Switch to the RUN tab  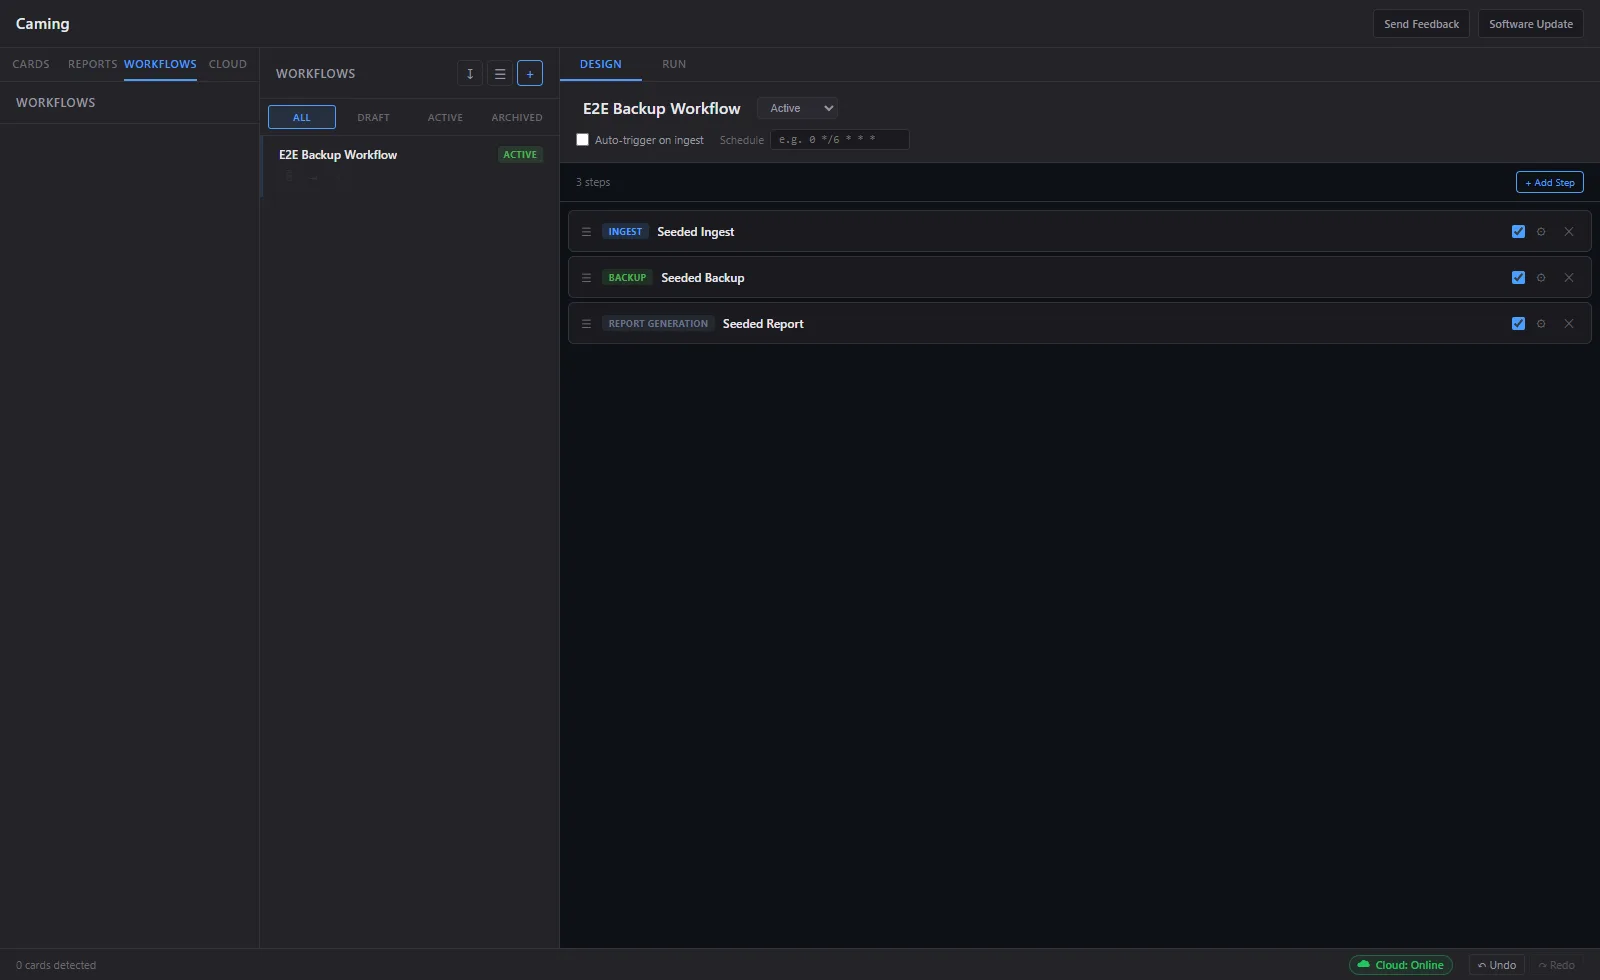674,64
